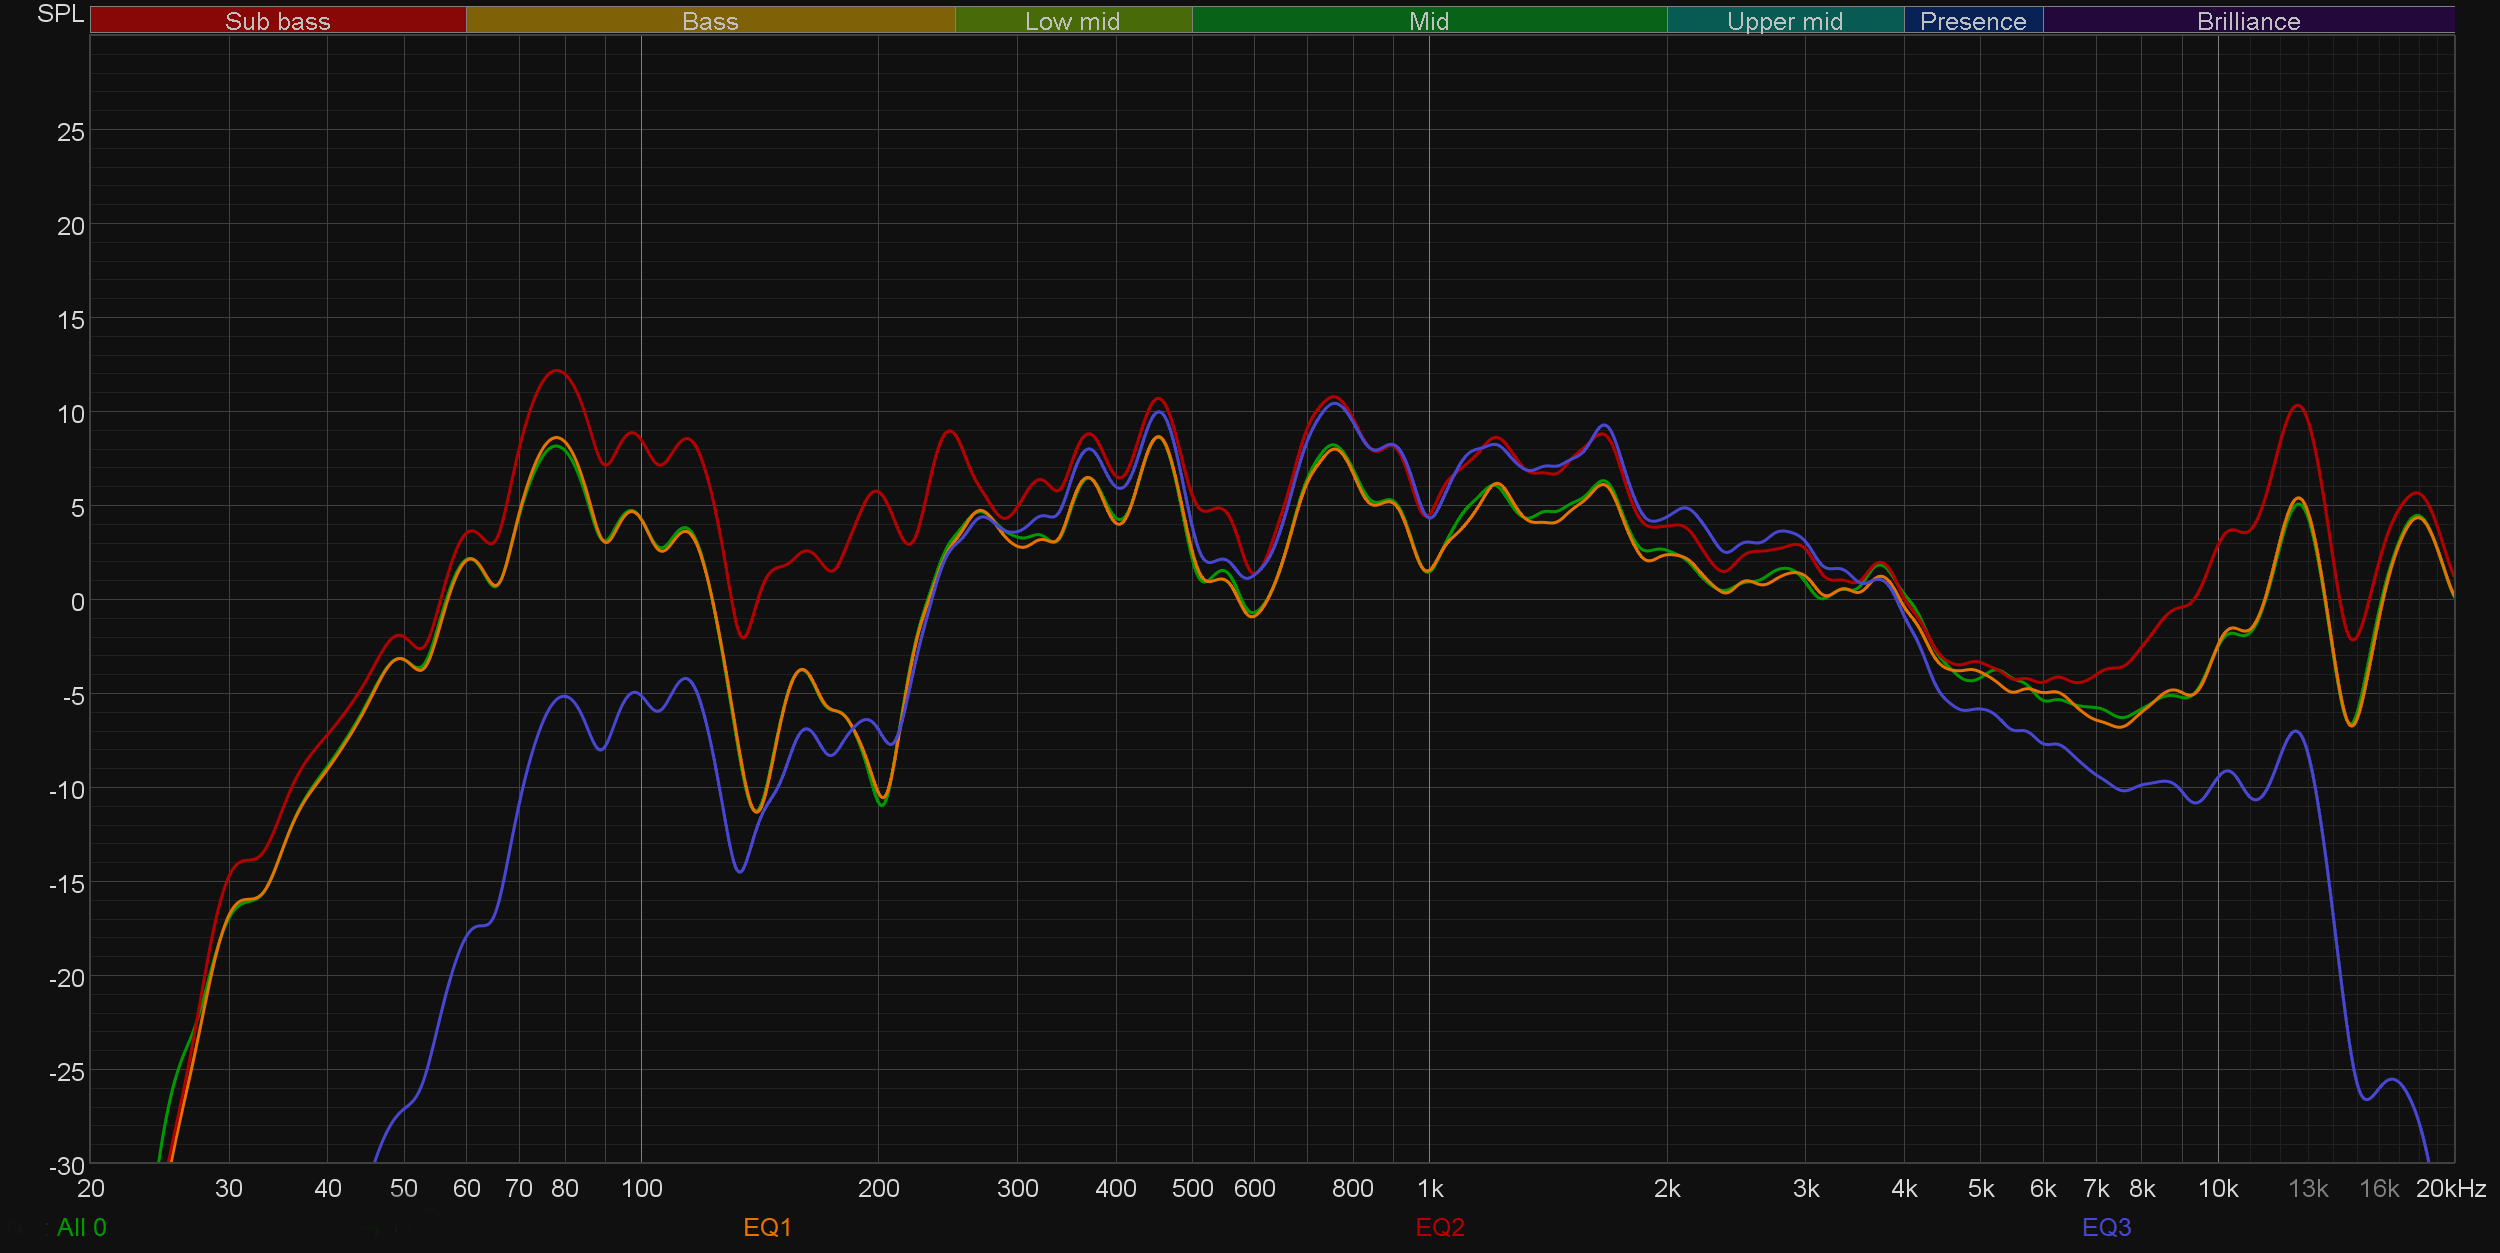Click the '-30' dB axis label
The height and width of the screenshot is (1253, 2500).
67,1166
